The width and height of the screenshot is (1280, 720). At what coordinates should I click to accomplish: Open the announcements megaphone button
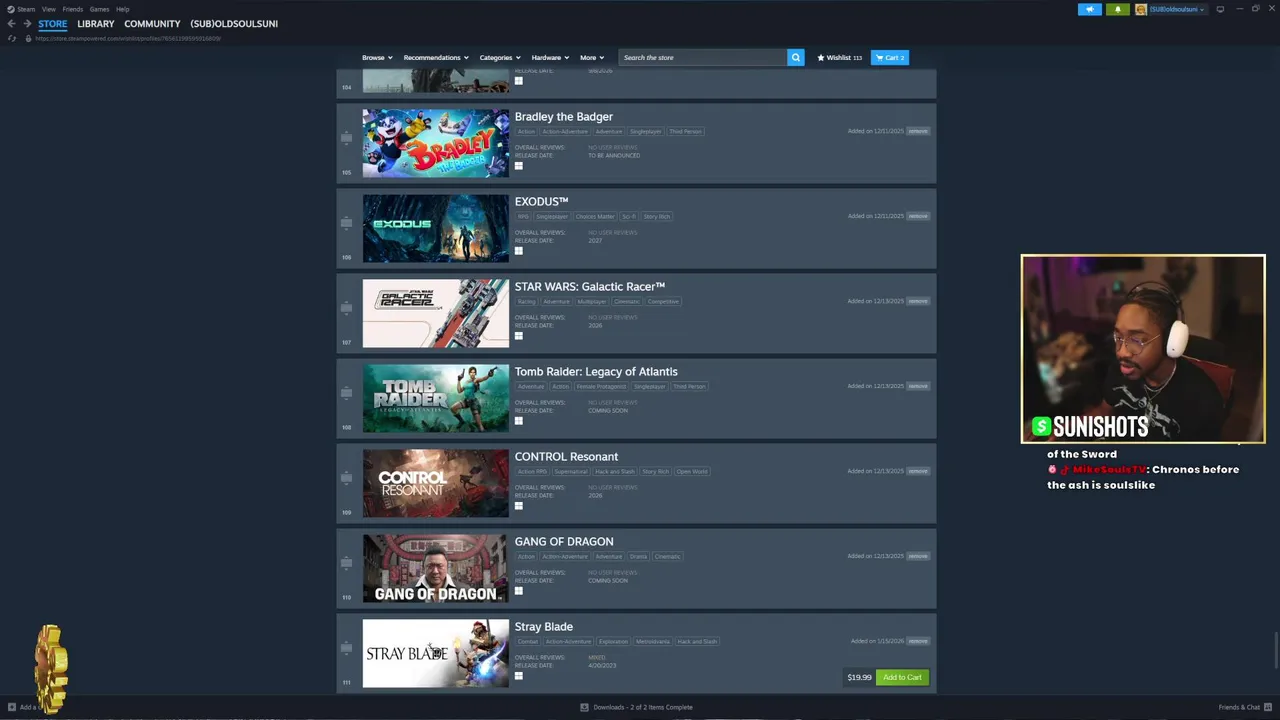[x=1089, y=9]
